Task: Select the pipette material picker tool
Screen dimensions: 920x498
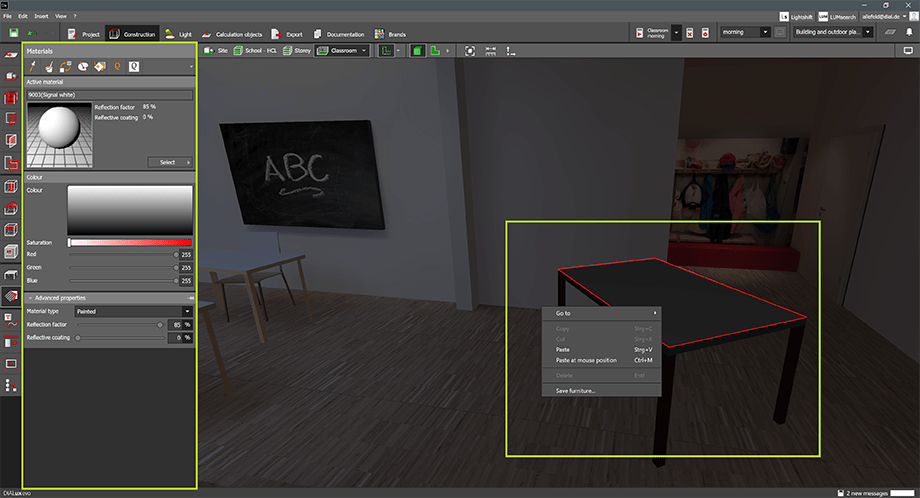Action: [x=33, y=67]
